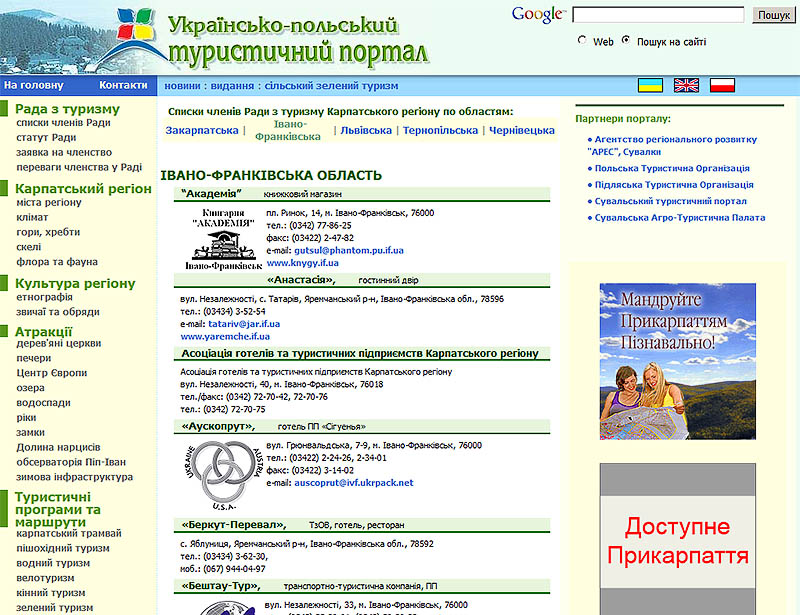Open Туристичні програми та маршрути heading
Image resolution: width=800 pixels, height=615 pixels.
[58, 509]
